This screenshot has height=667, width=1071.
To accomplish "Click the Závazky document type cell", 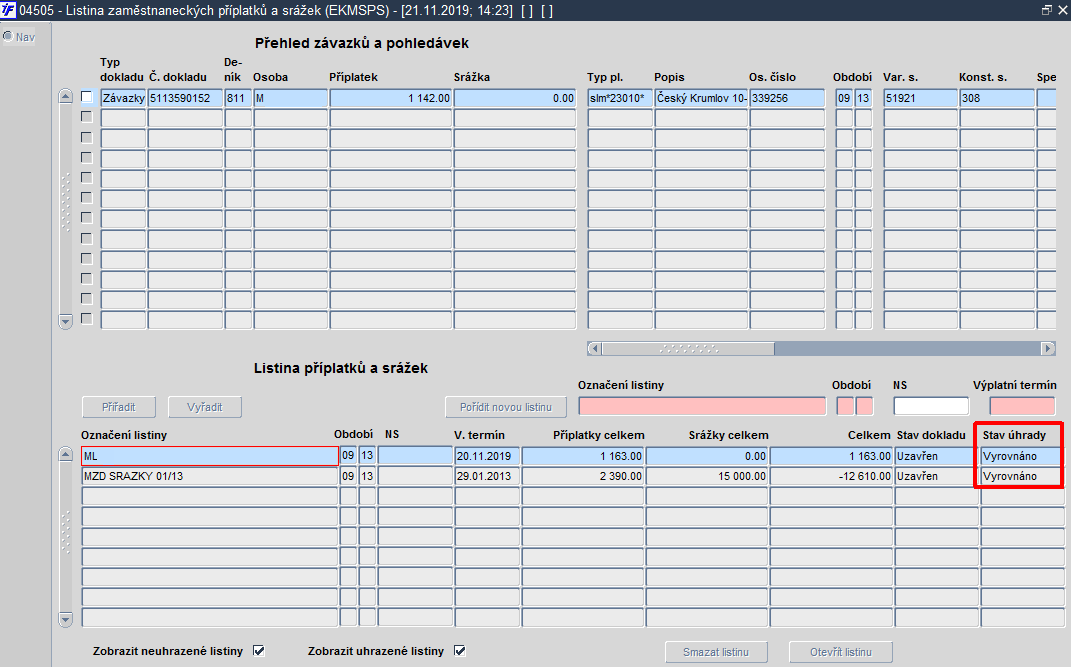I will (123, 98).
